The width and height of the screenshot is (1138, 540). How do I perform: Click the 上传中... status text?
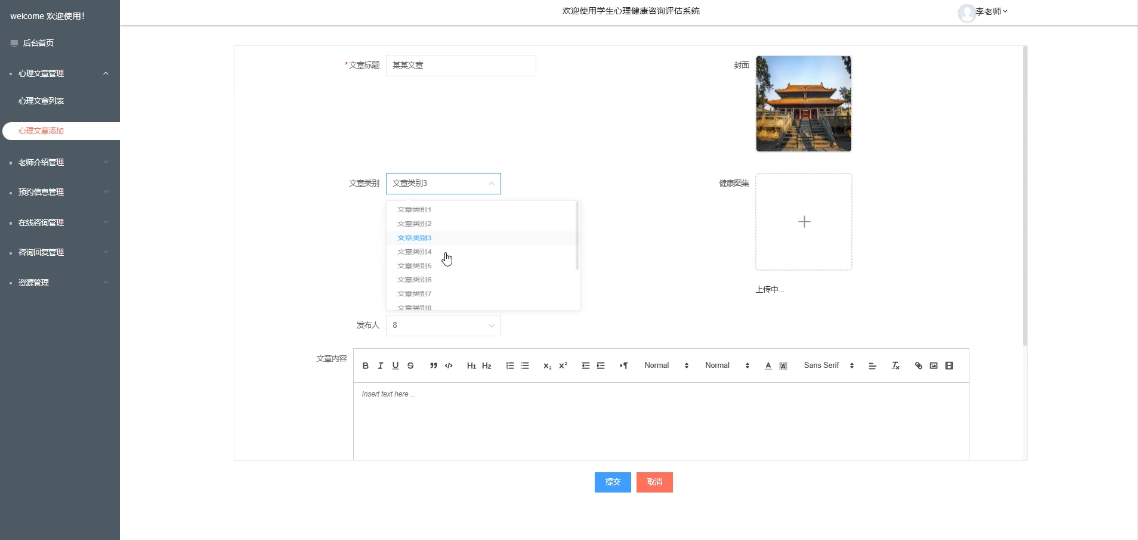[769, 290]
